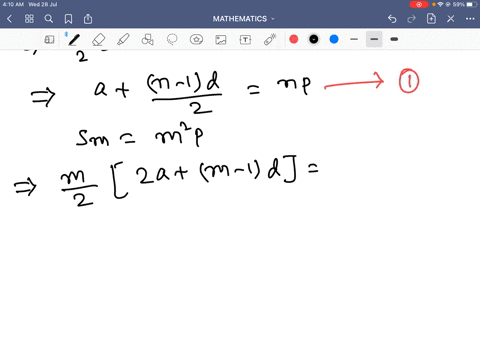The width and height of the screenshot is (480, 360).
Task: Select the medium stroke width
Action: coord(374,39)
